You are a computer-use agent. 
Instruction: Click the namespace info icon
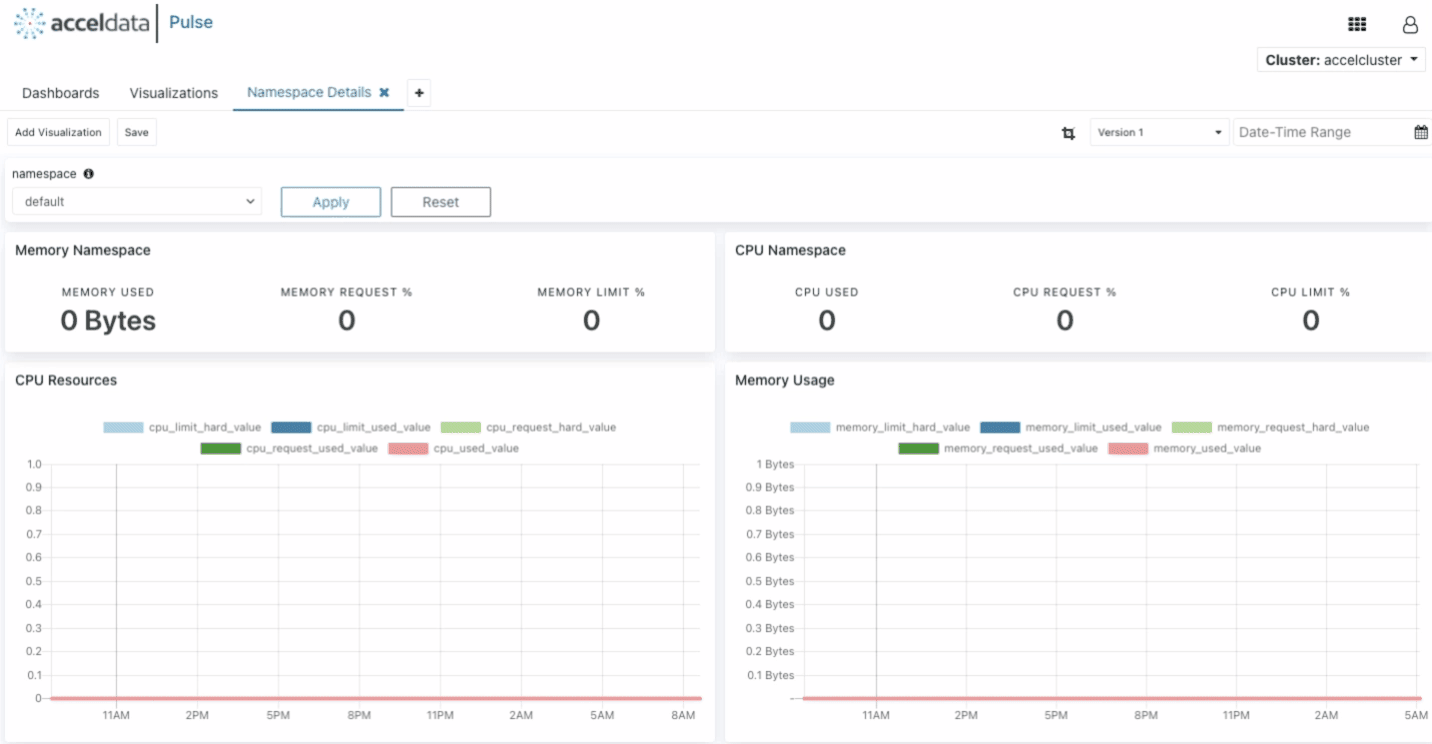coord(88,174)
